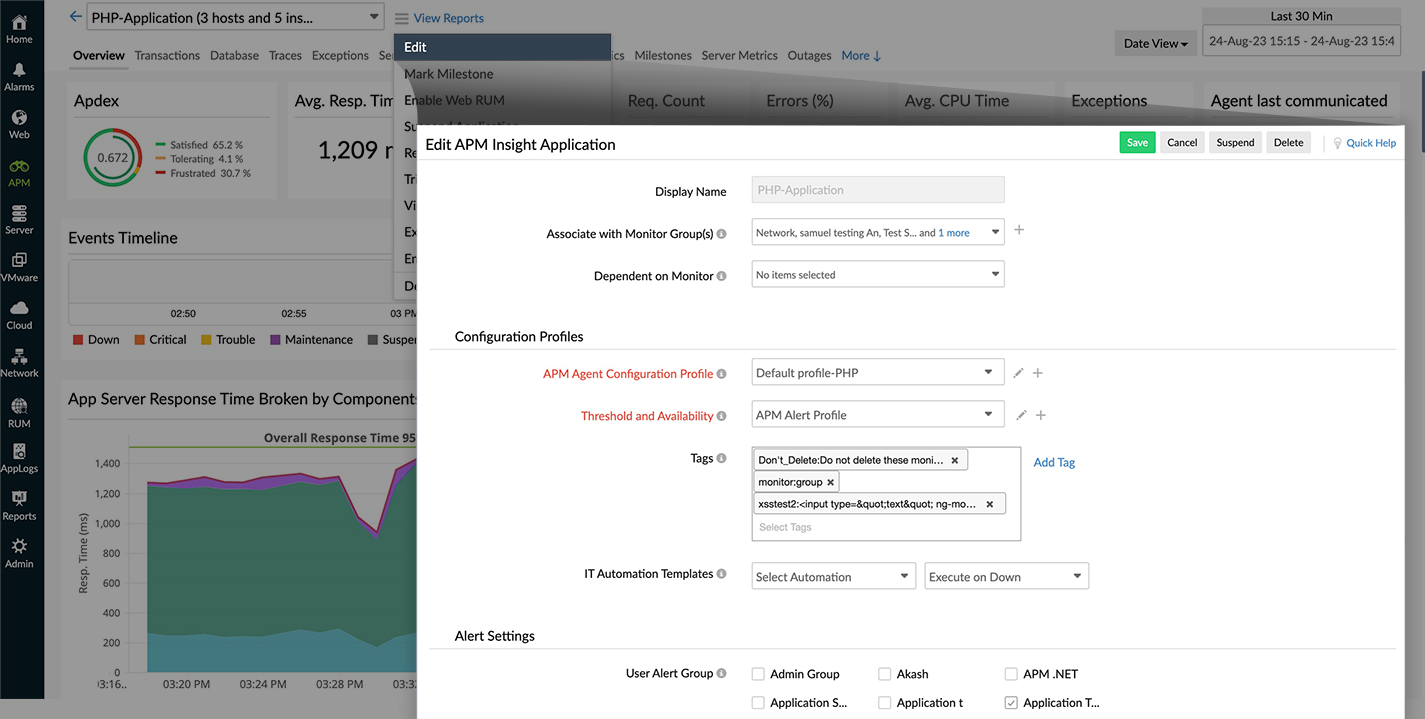Enable the Akash alert group checkbox
1425x719 pixels.
885,674
